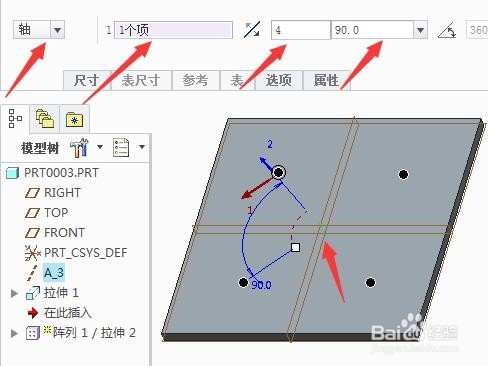Switch to the folder browser tab
The width and height of the screenshot is (488, 366).
45,119
